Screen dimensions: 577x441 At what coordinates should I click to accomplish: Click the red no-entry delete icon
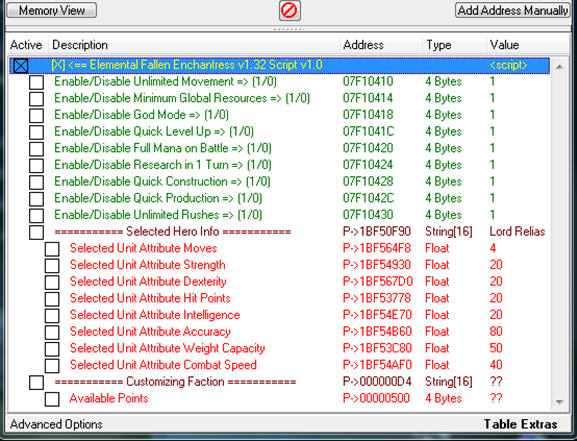[290, 11]
